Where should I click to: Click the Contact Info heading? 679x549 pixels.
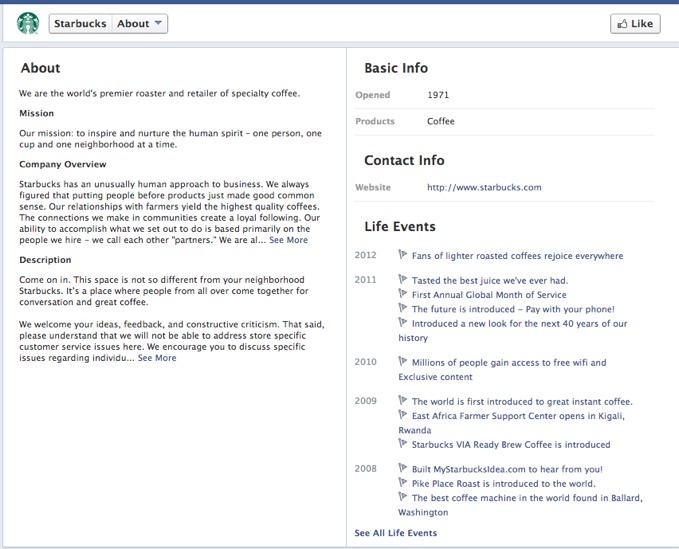404,161
